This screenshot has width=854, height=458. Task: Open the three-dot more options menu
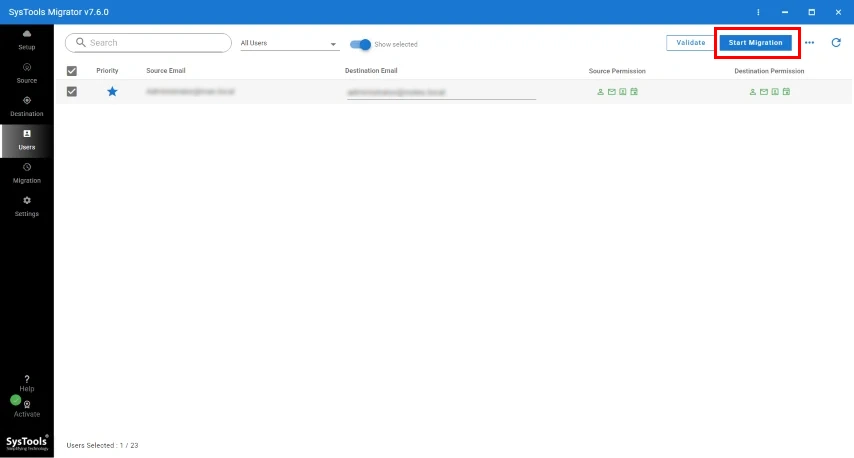tap(809, 42)
